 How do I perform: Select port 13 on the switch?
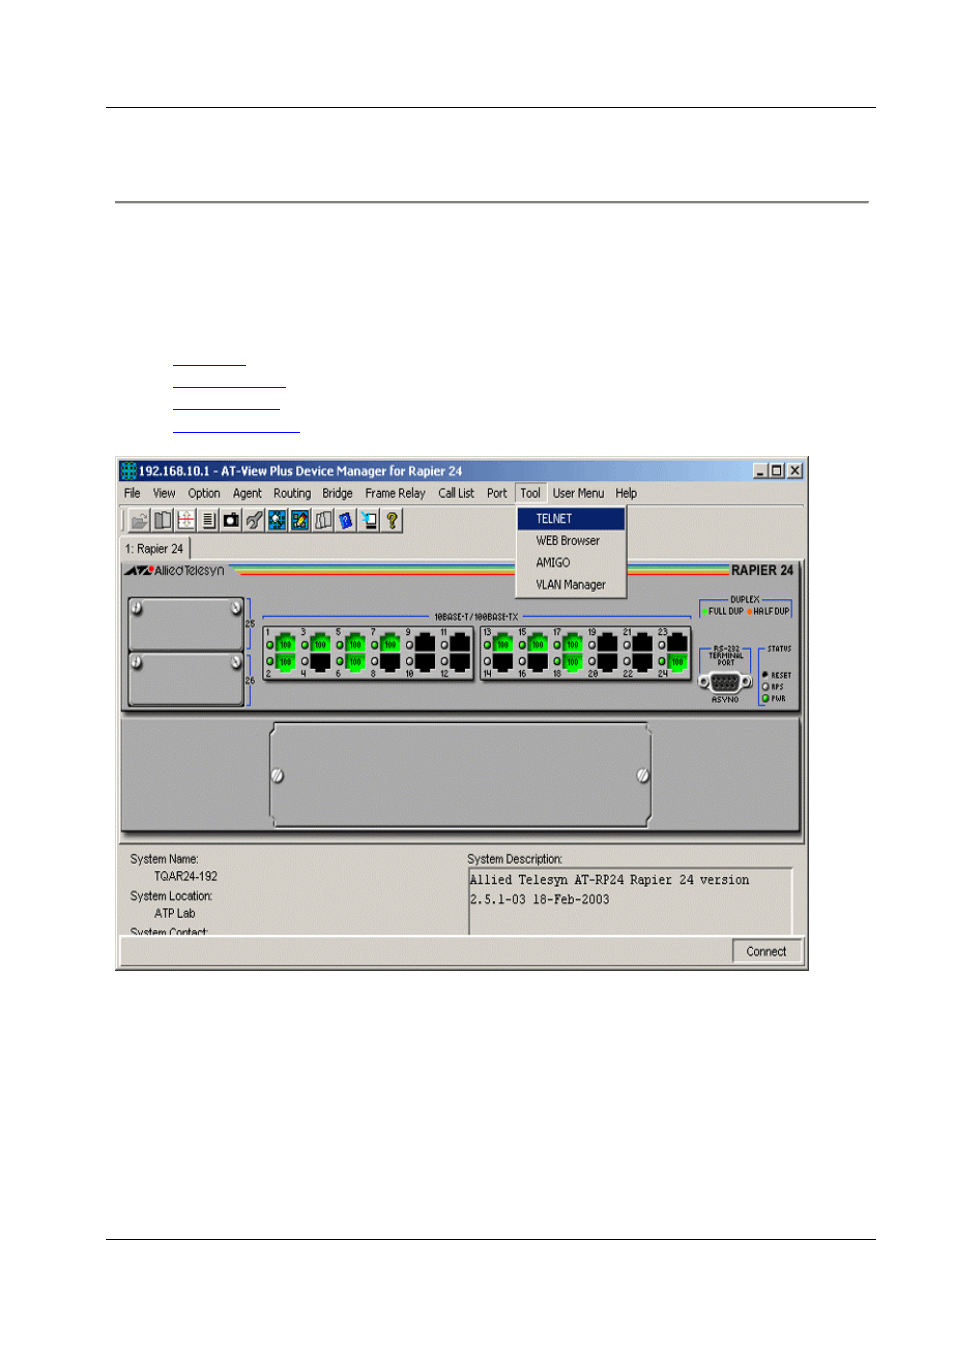(503, 643)
